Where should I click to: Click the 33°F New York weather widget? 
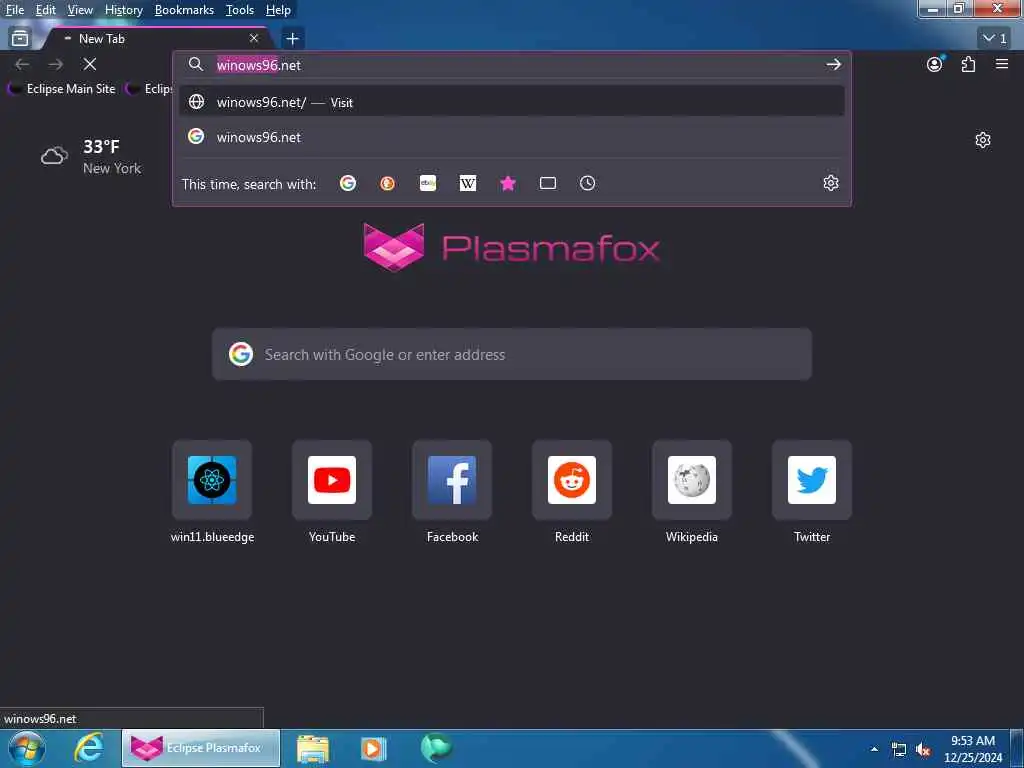(x=91, y=157)
